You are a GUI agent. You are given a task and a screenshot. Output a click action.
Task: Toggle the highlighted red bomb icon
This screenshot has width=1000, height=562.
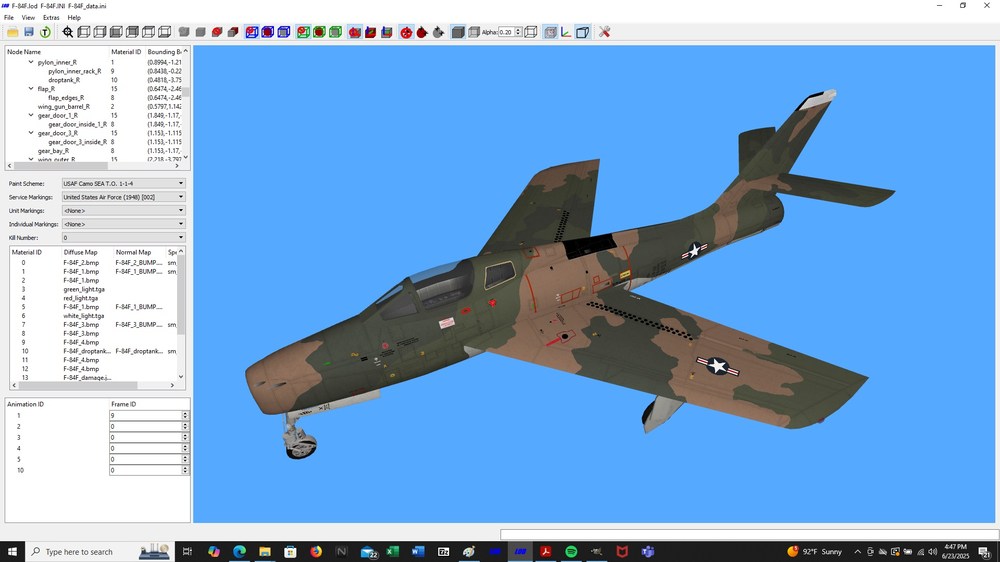406,32
